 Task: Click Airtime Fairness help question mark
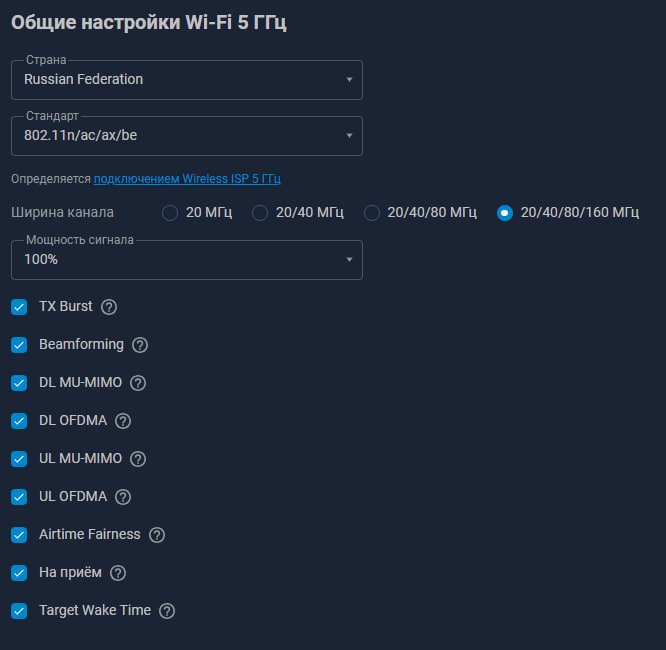pyautogui.click(x=157, y=535)
